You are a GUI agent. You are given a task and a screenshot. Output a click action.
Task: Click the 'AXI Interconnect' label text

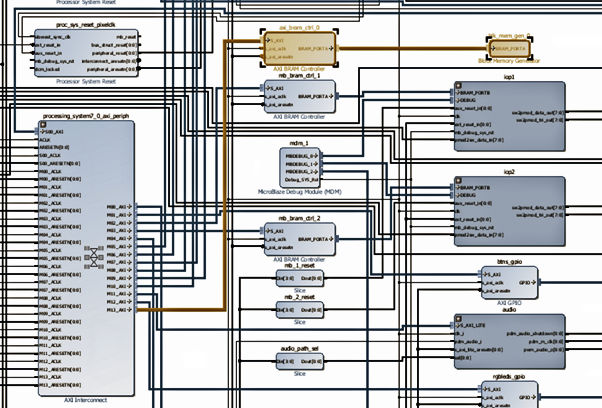[86, 400]
